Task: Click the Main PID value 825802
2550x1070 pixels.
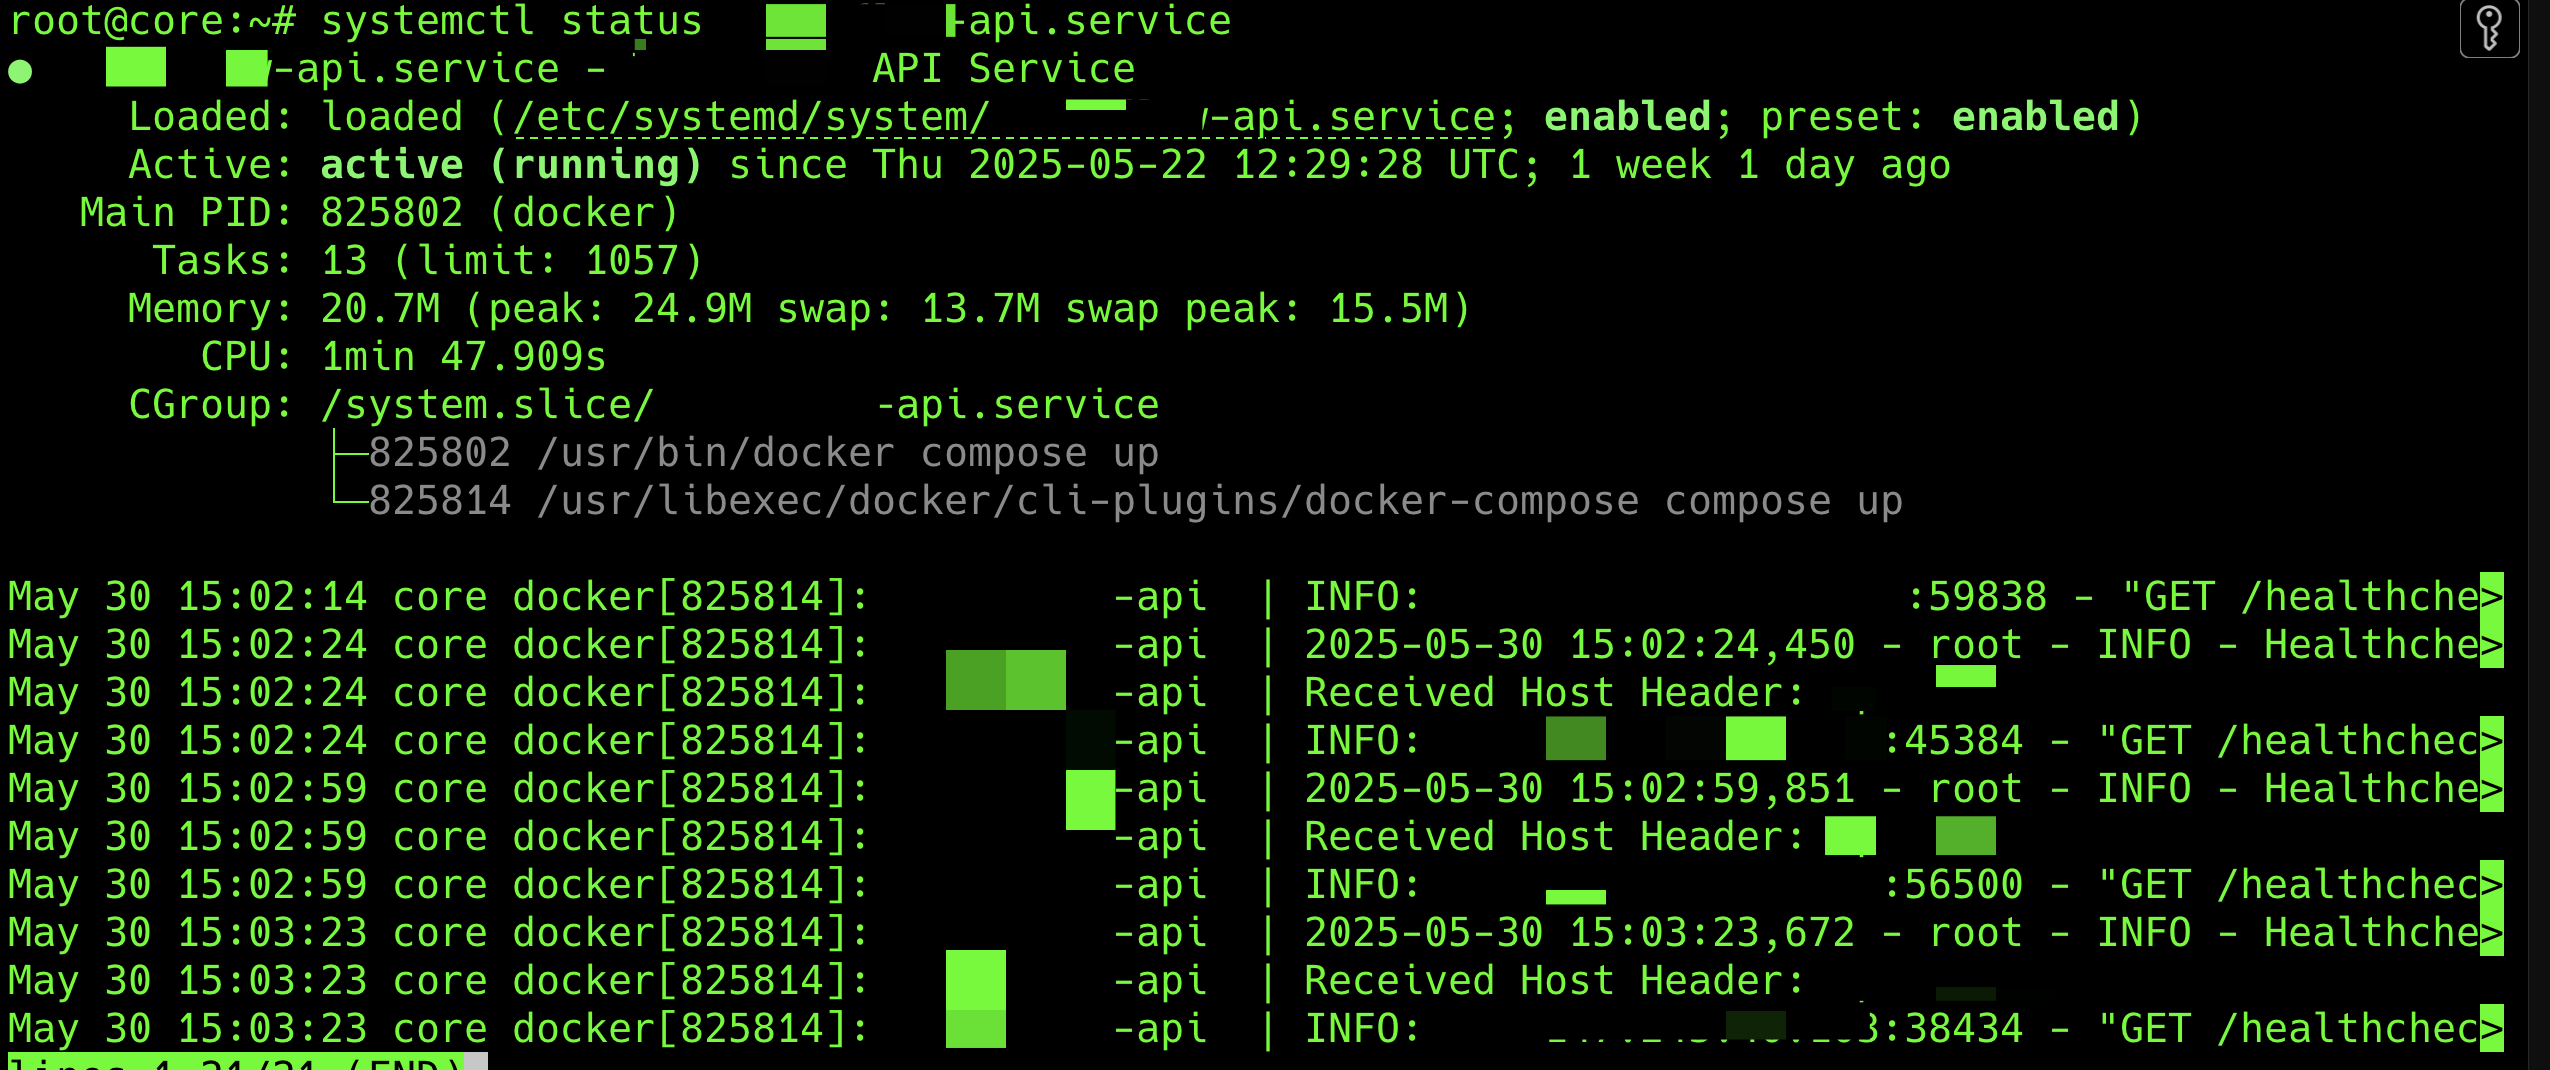Action: tap(391, 213)
